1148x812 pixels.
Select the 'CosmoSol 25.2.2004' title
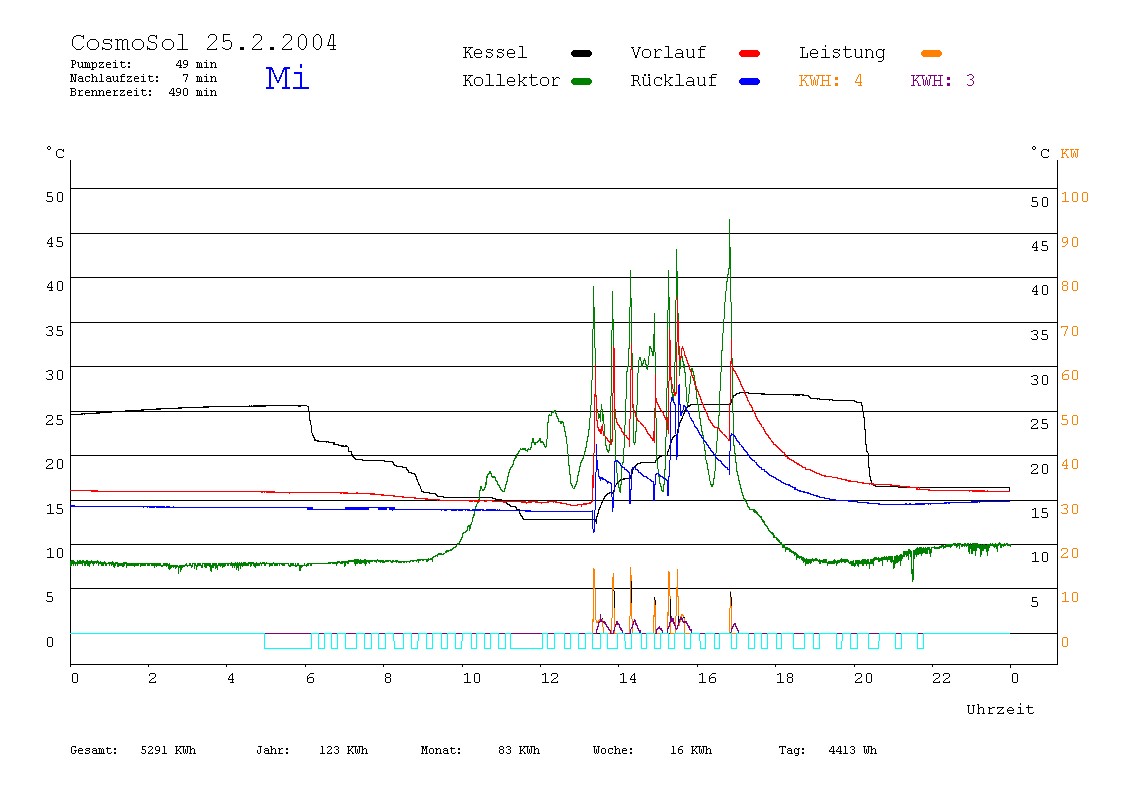204,42
